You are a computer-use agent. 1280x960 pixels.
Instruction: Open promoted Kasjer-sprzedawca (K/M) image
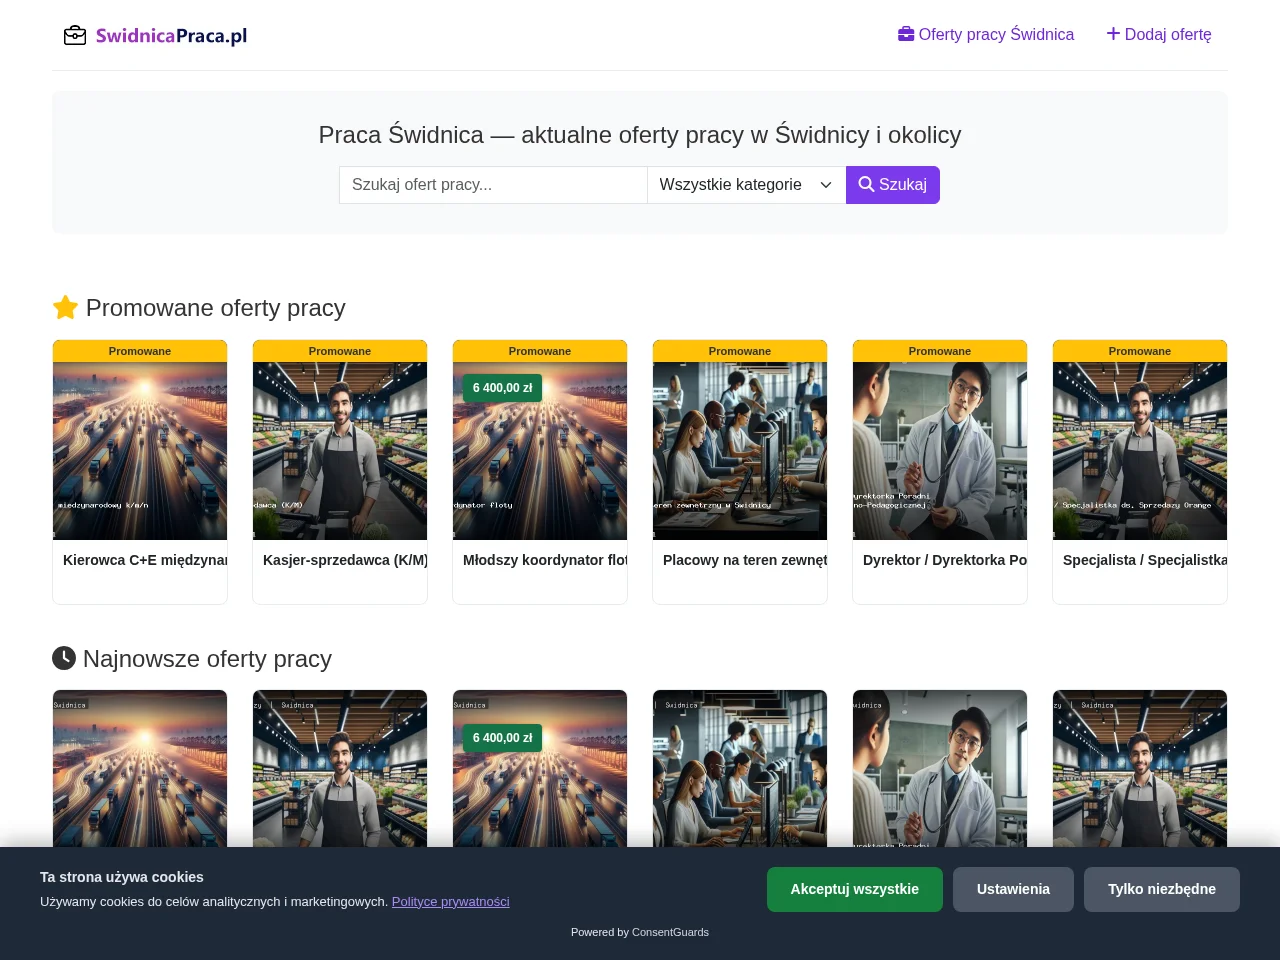pyautogui.click(x=340, y=451)
